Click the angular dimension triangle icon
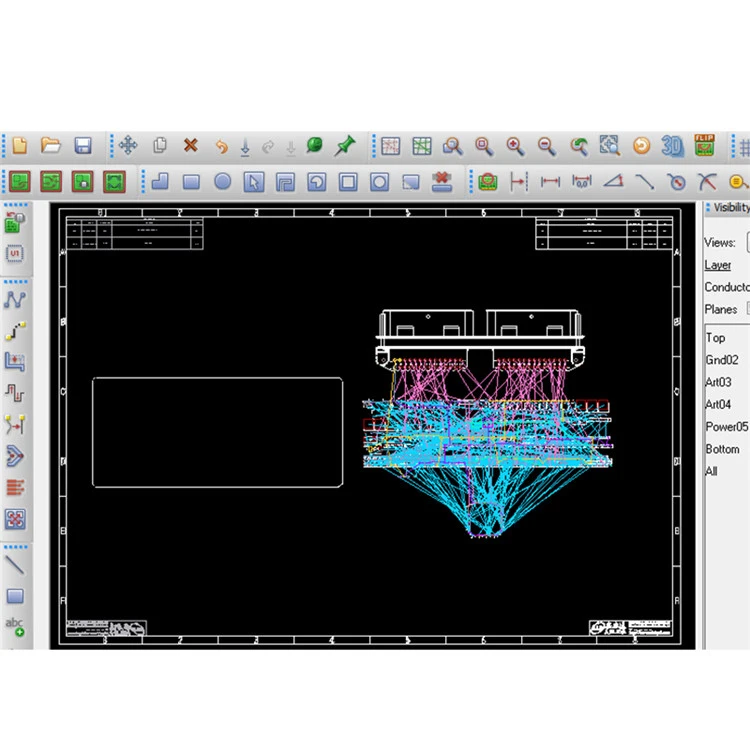 pos(613,181)
